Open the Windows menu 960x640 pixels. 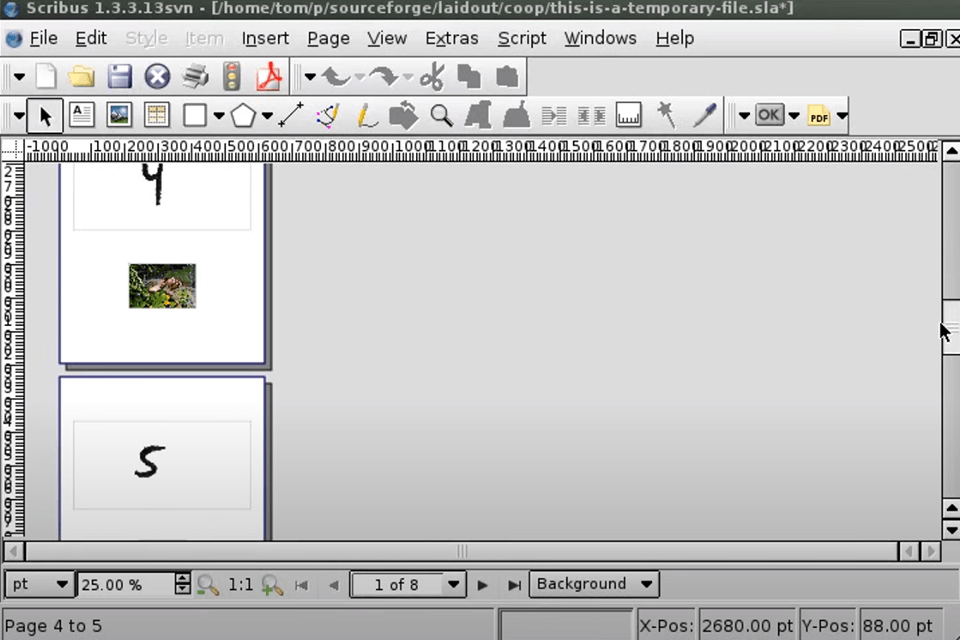(600, 38)
